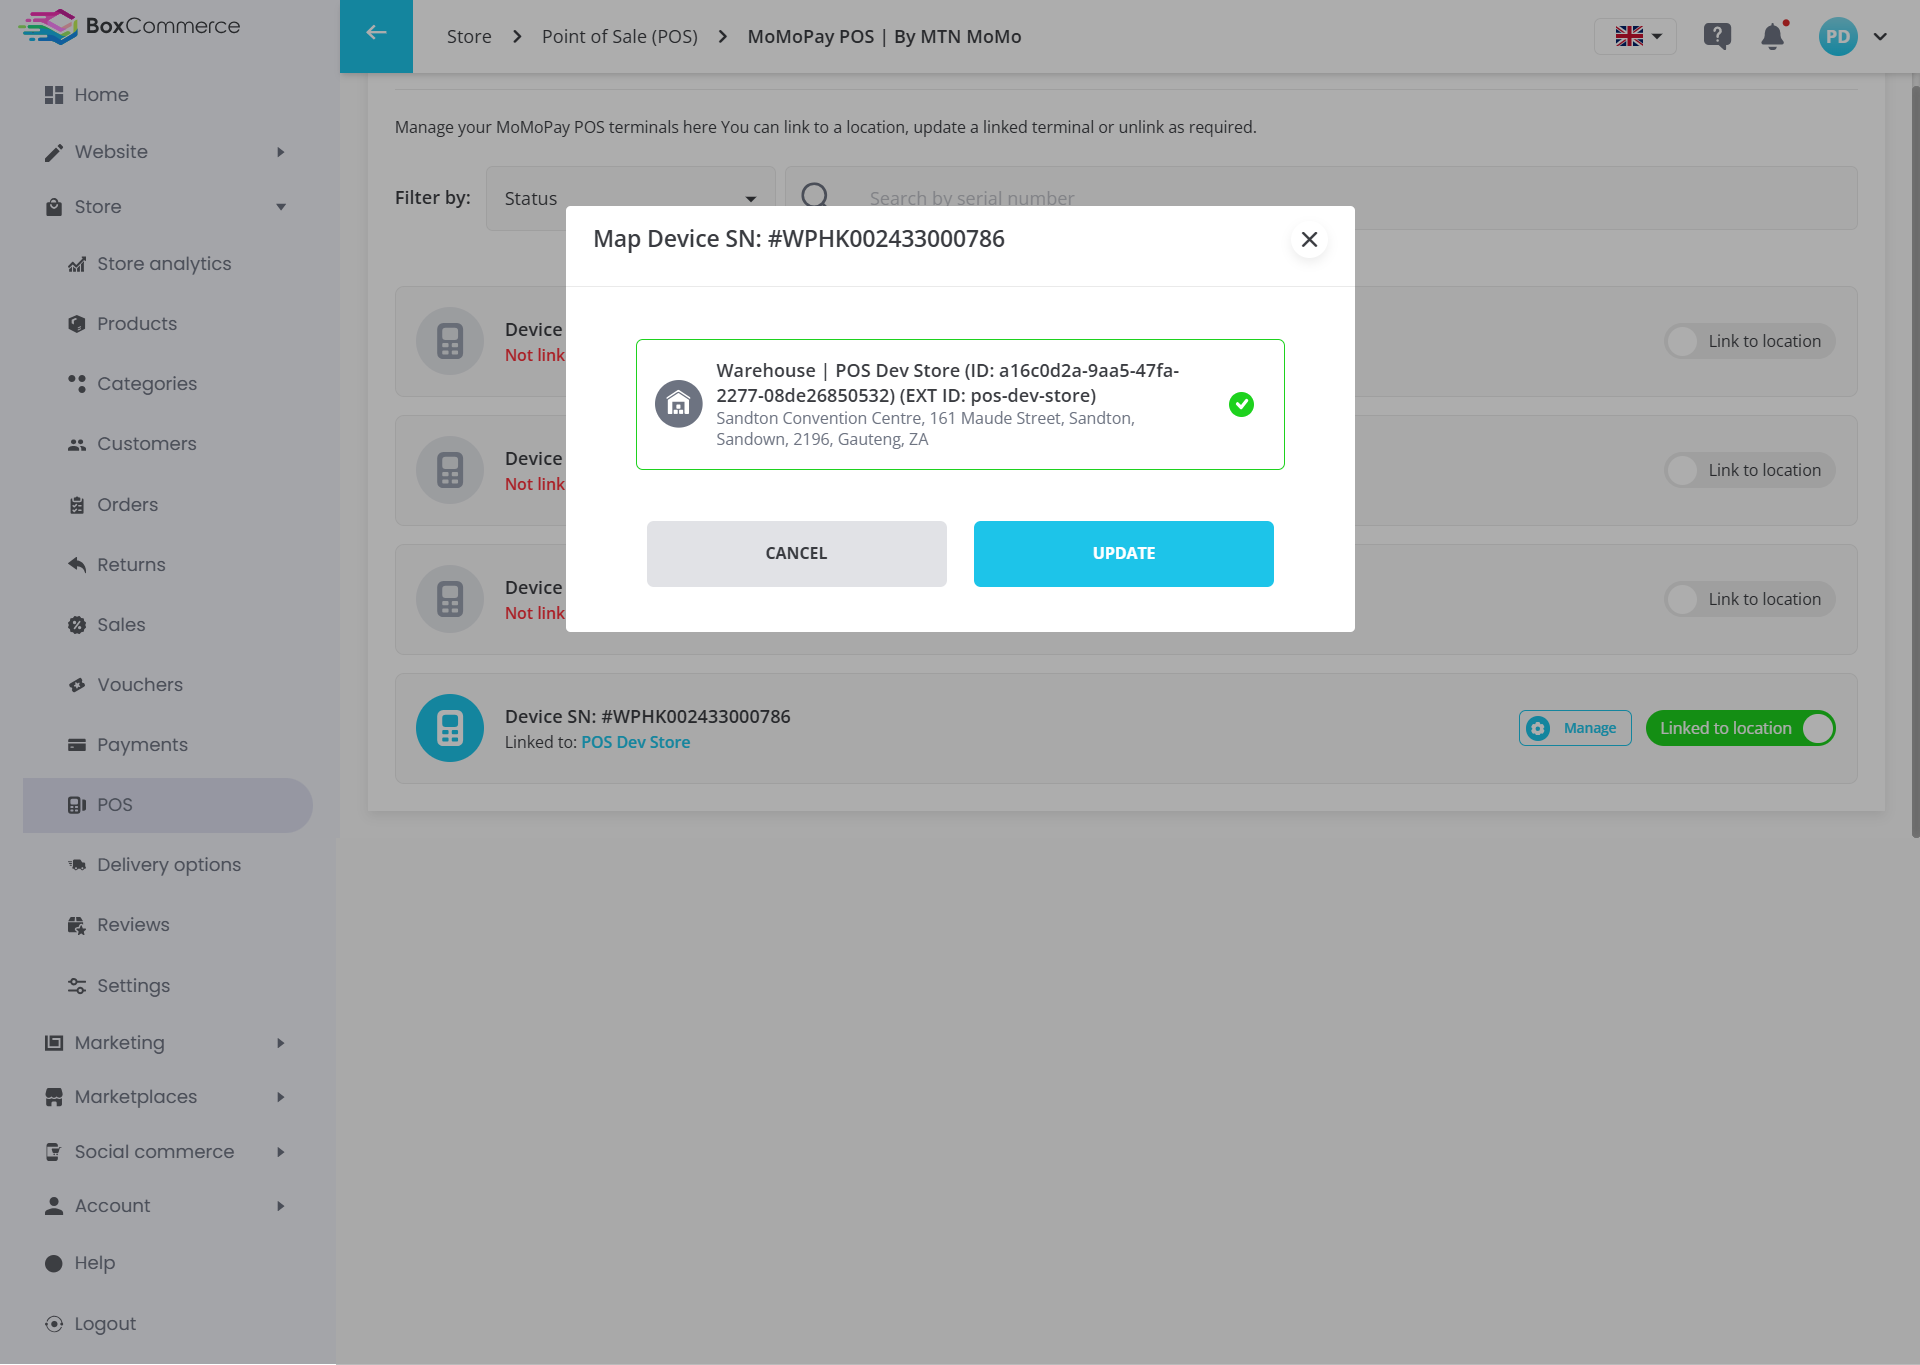Screen dimensions: 1920x1365
Task: Open the Marketing menu item
Action: tap(119, 1043)
